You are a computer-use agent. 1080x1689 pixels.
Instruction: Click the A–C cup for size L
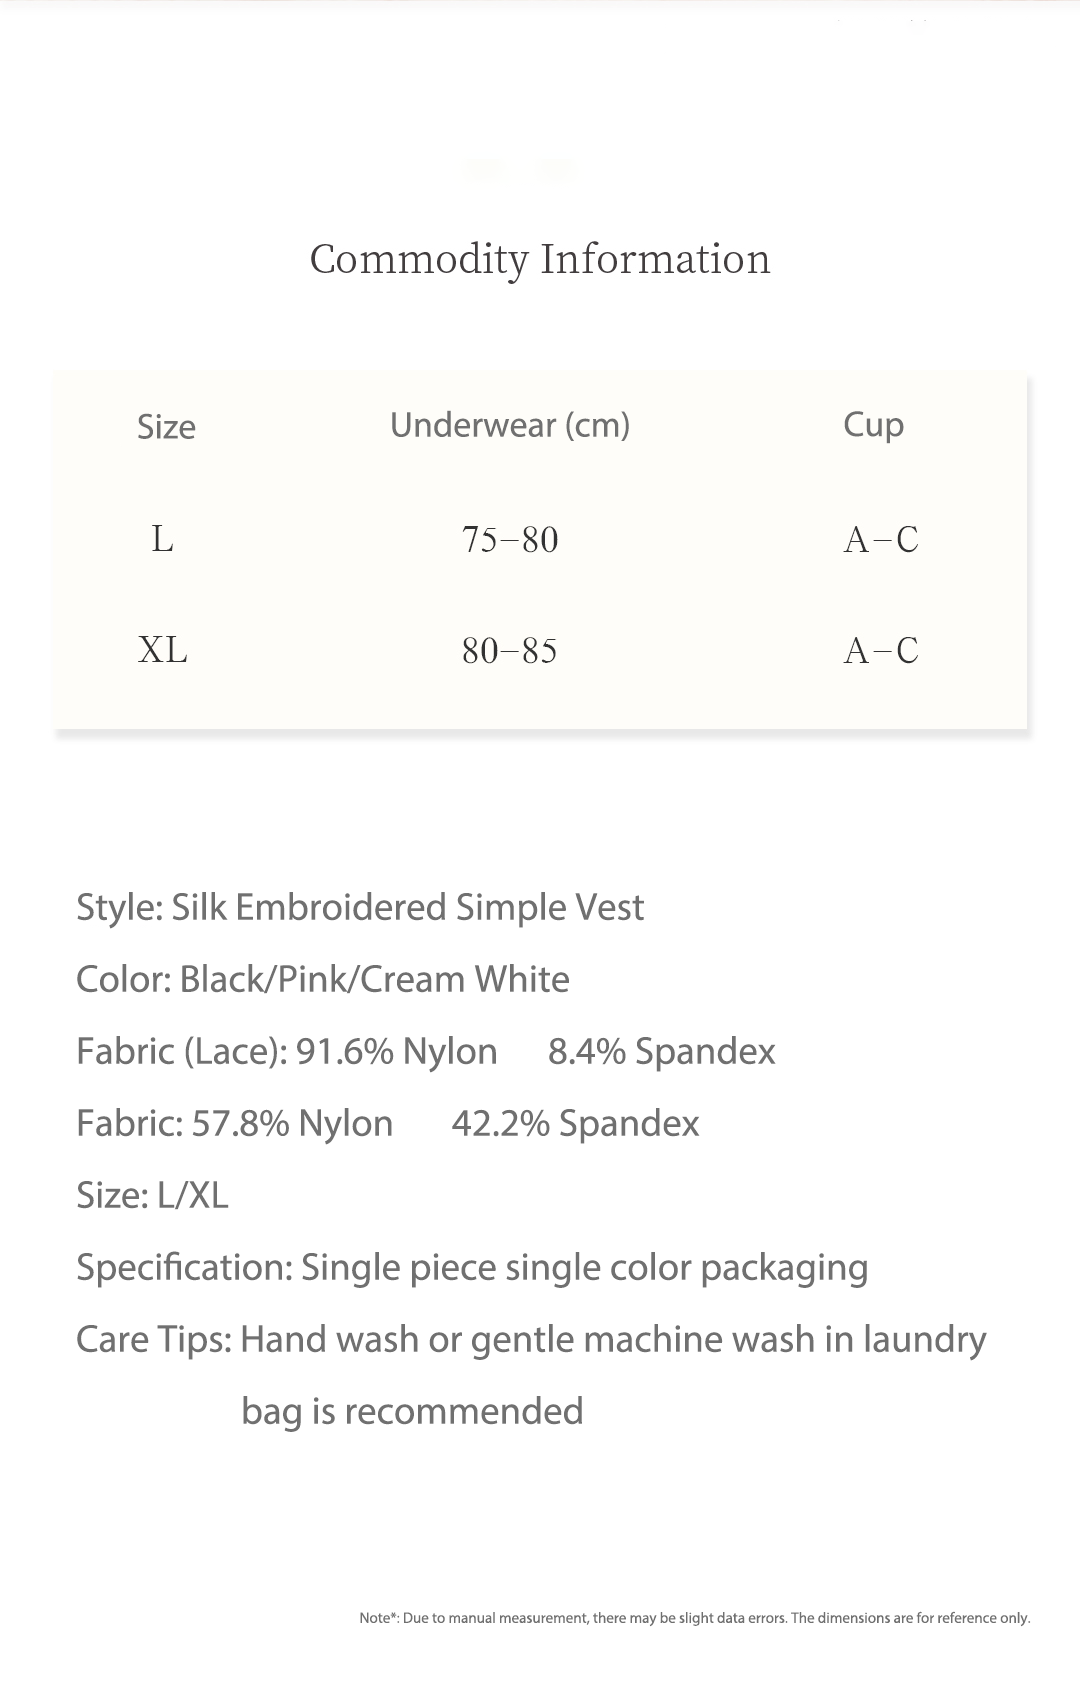coord(881,540)
